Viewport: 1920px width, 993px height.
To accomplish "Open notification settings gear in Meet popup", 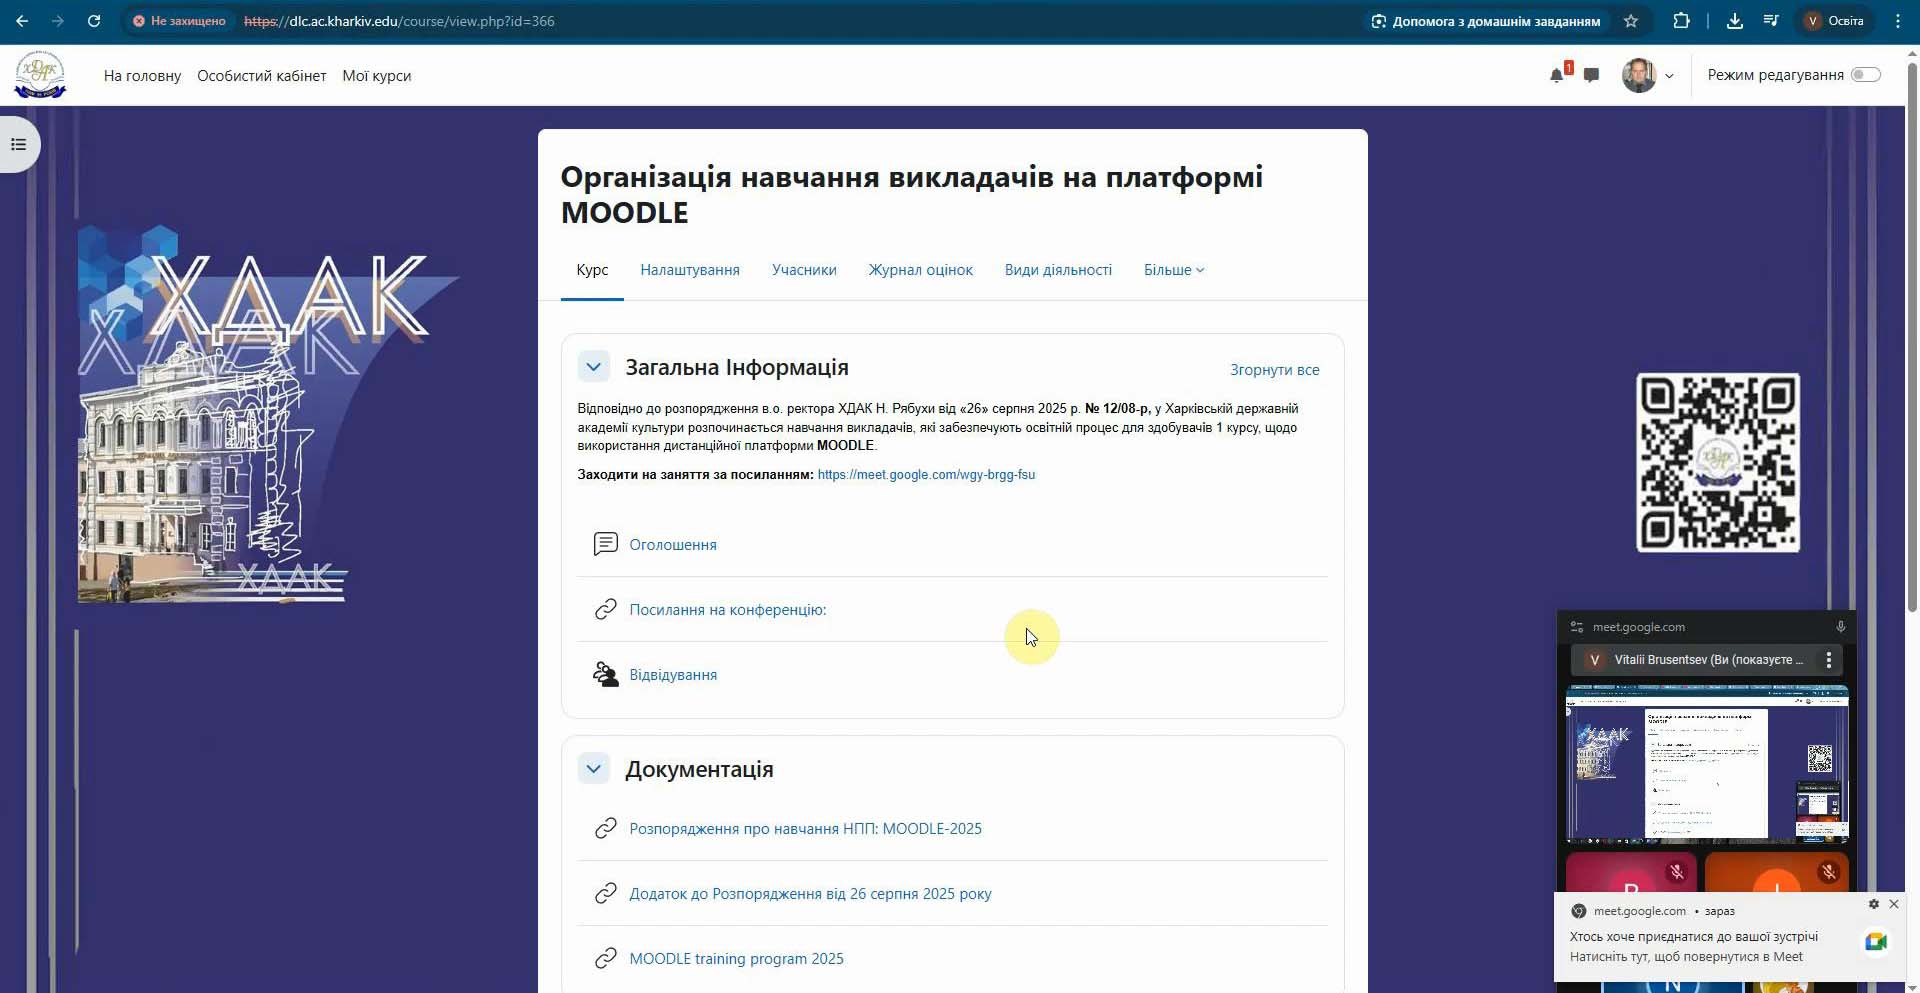I will coord(1873,904).
